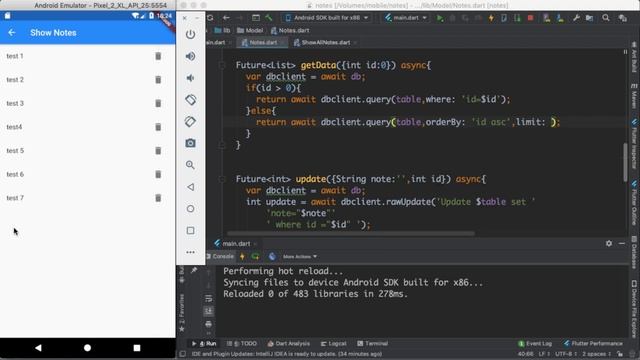The image size is (640, 360).
Task: Open main.dart run configuration dropdown
Action: 406,18
